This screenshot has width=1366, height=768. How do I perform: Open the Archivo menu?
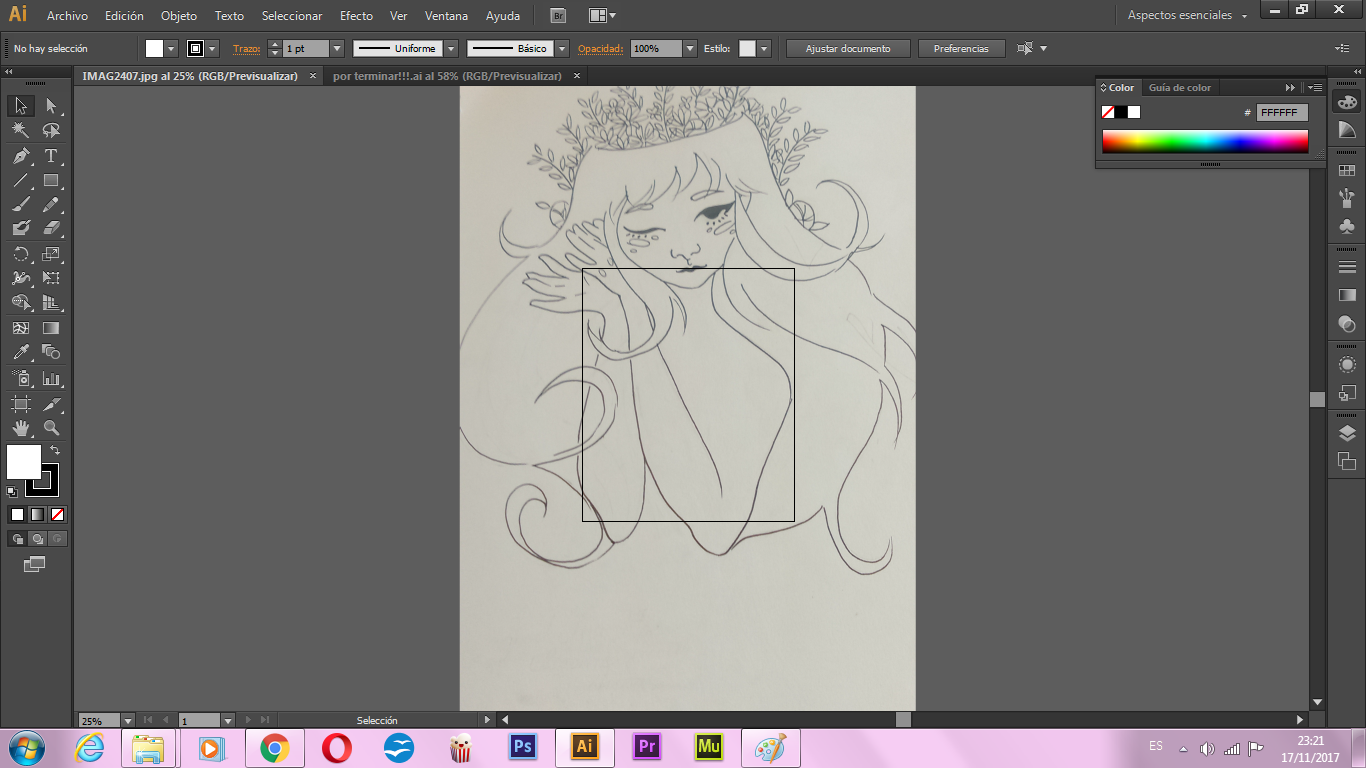[x=67, y=16]
